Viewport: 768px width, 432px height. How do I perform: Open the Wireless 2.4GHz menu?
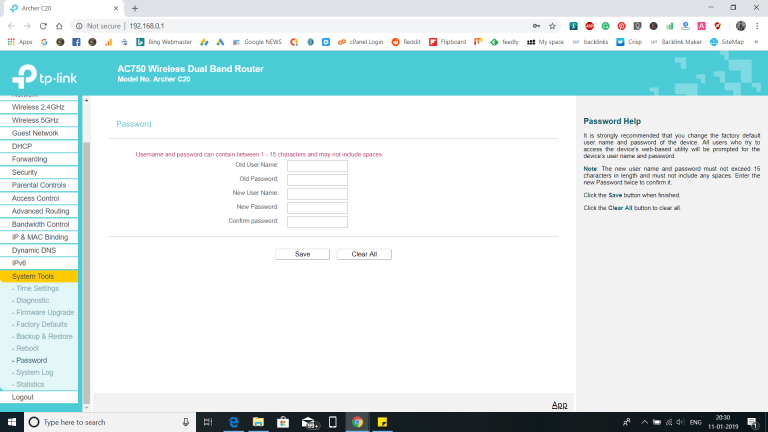tap(38, 106)
